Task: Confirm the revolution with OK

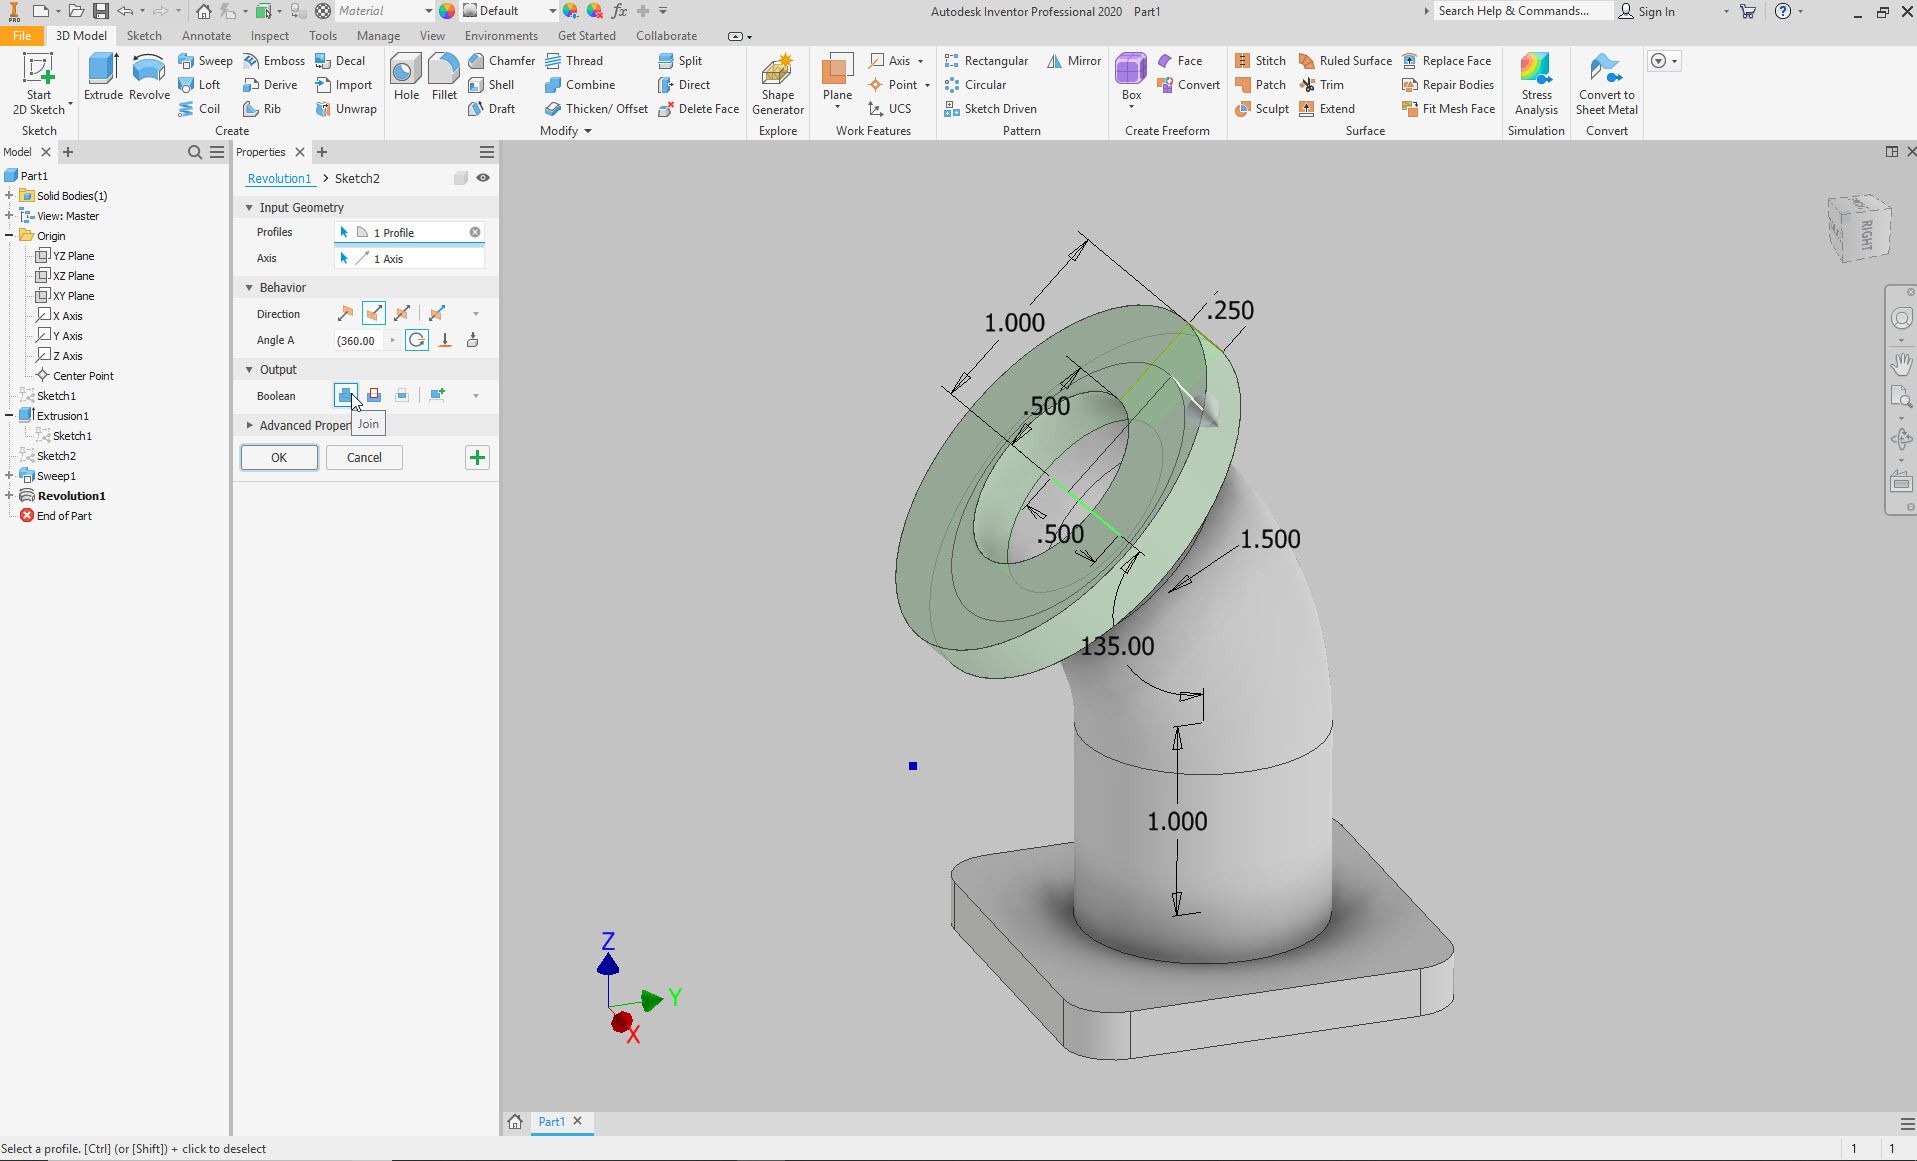Action: 278,457
